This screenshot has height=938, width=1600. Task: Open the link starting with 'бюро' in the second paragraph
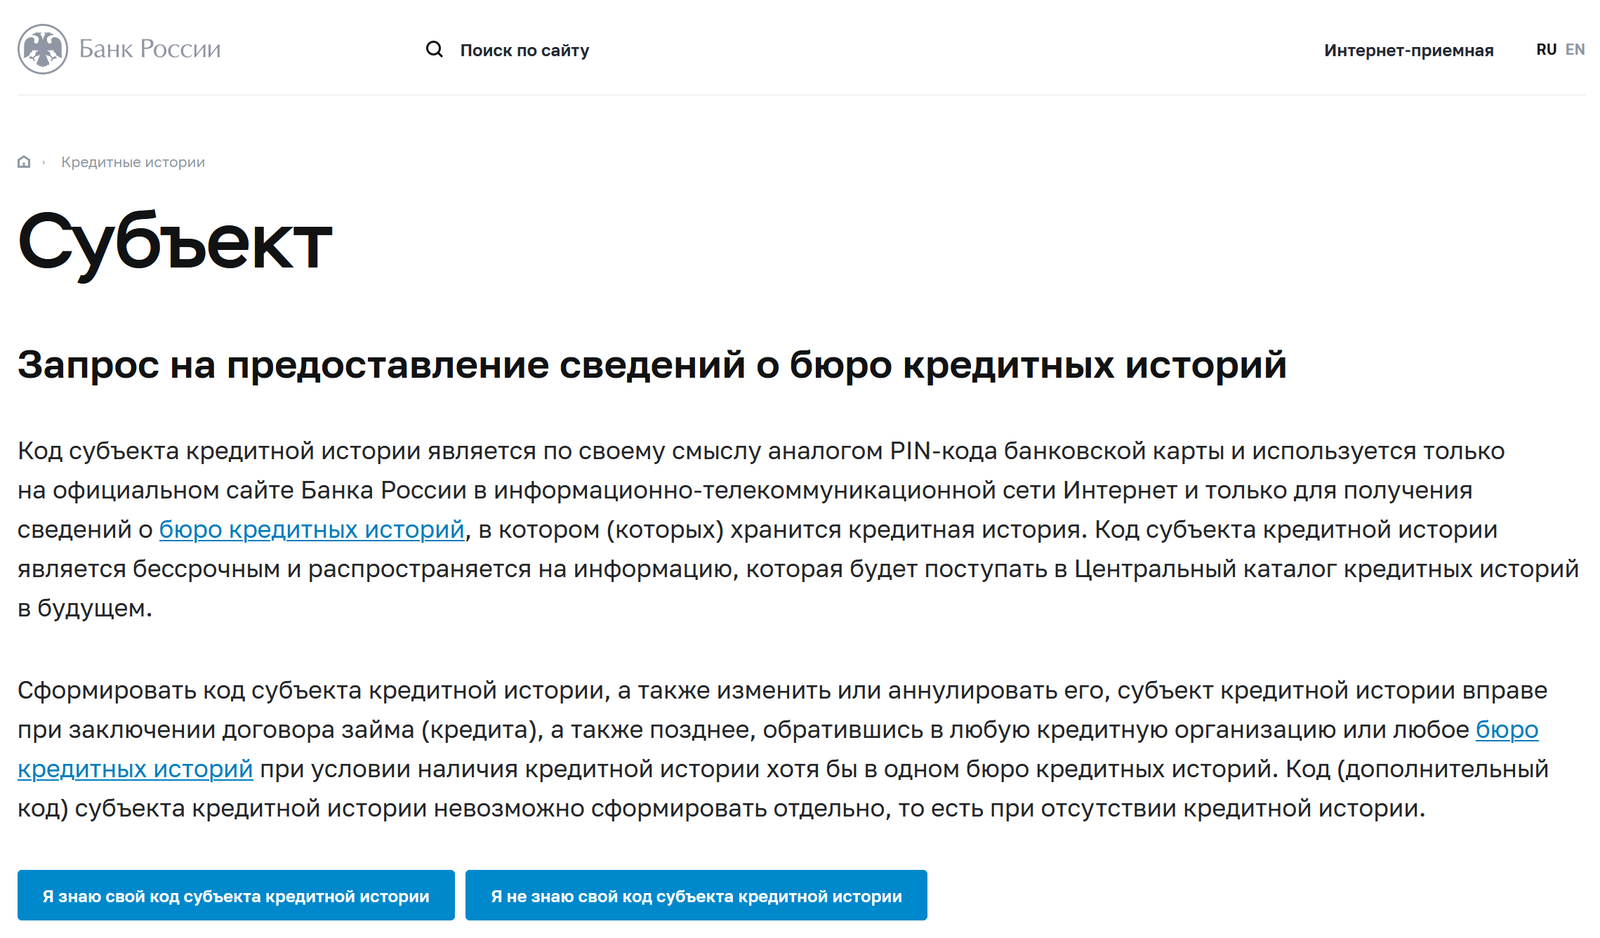tap(1507, 729)
